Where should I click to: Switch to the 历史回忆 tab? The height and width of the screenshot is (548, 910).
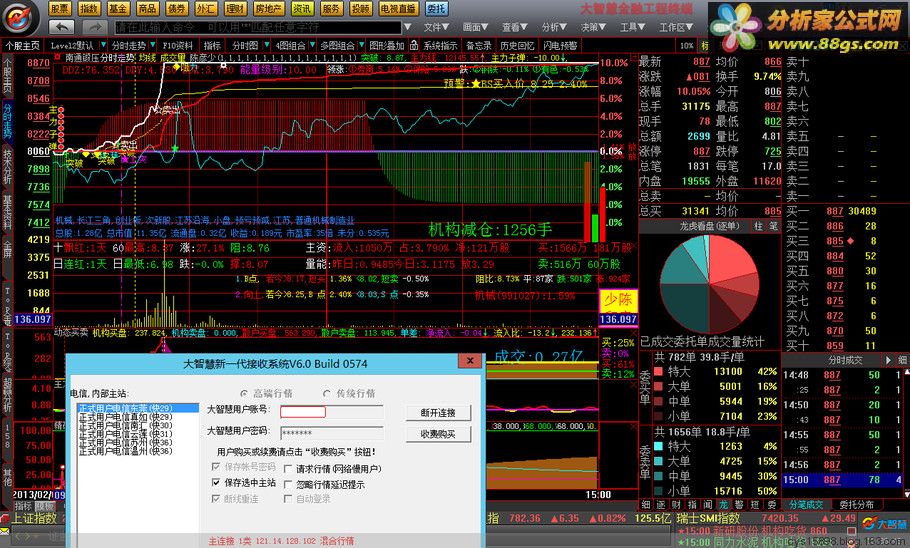[x=517, y=45]
